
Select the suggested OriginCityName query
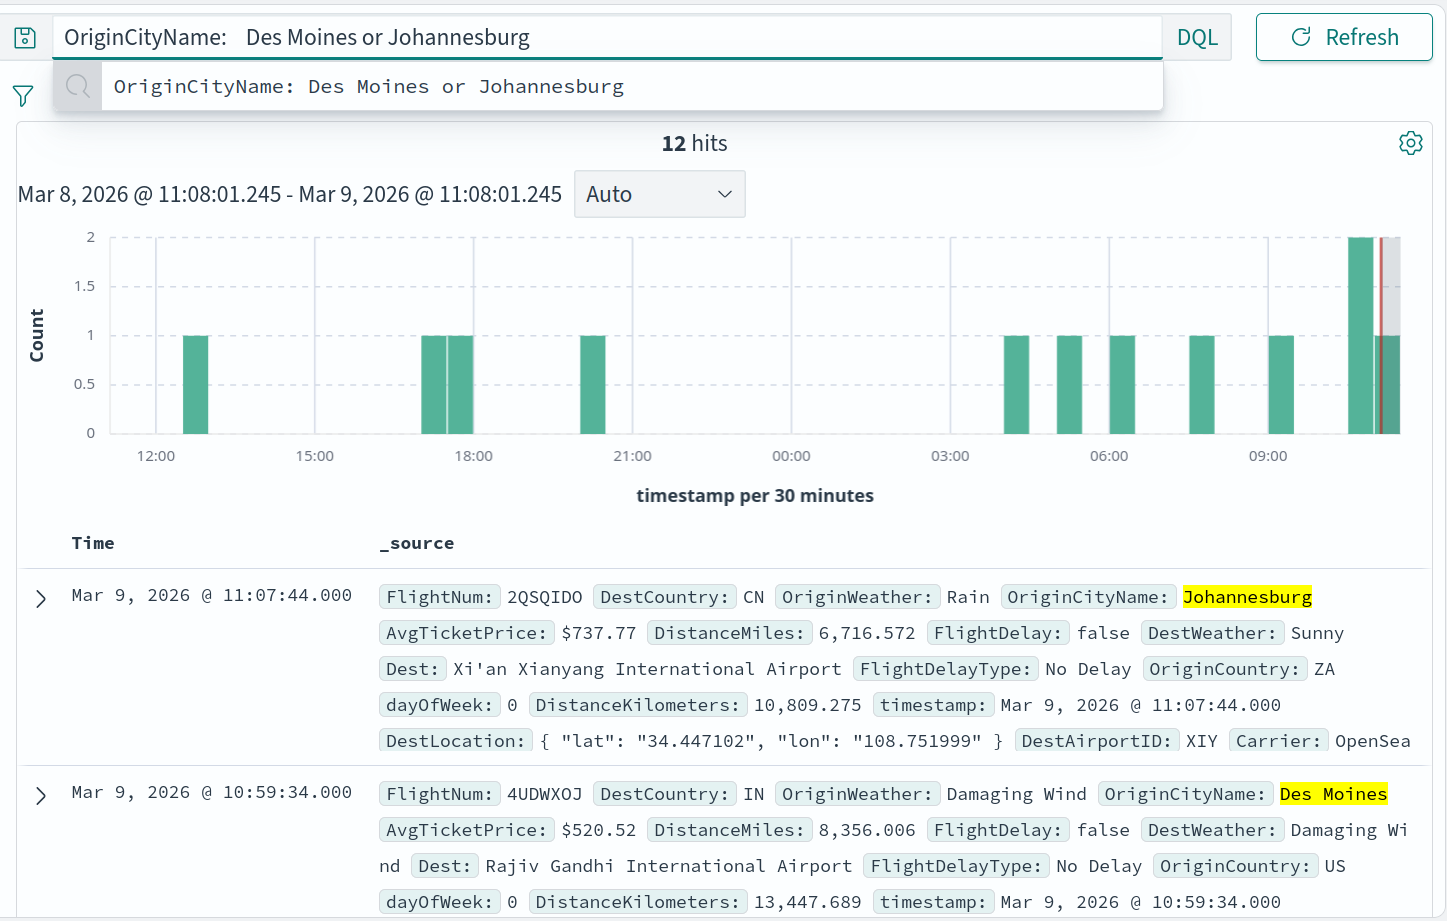369,87
